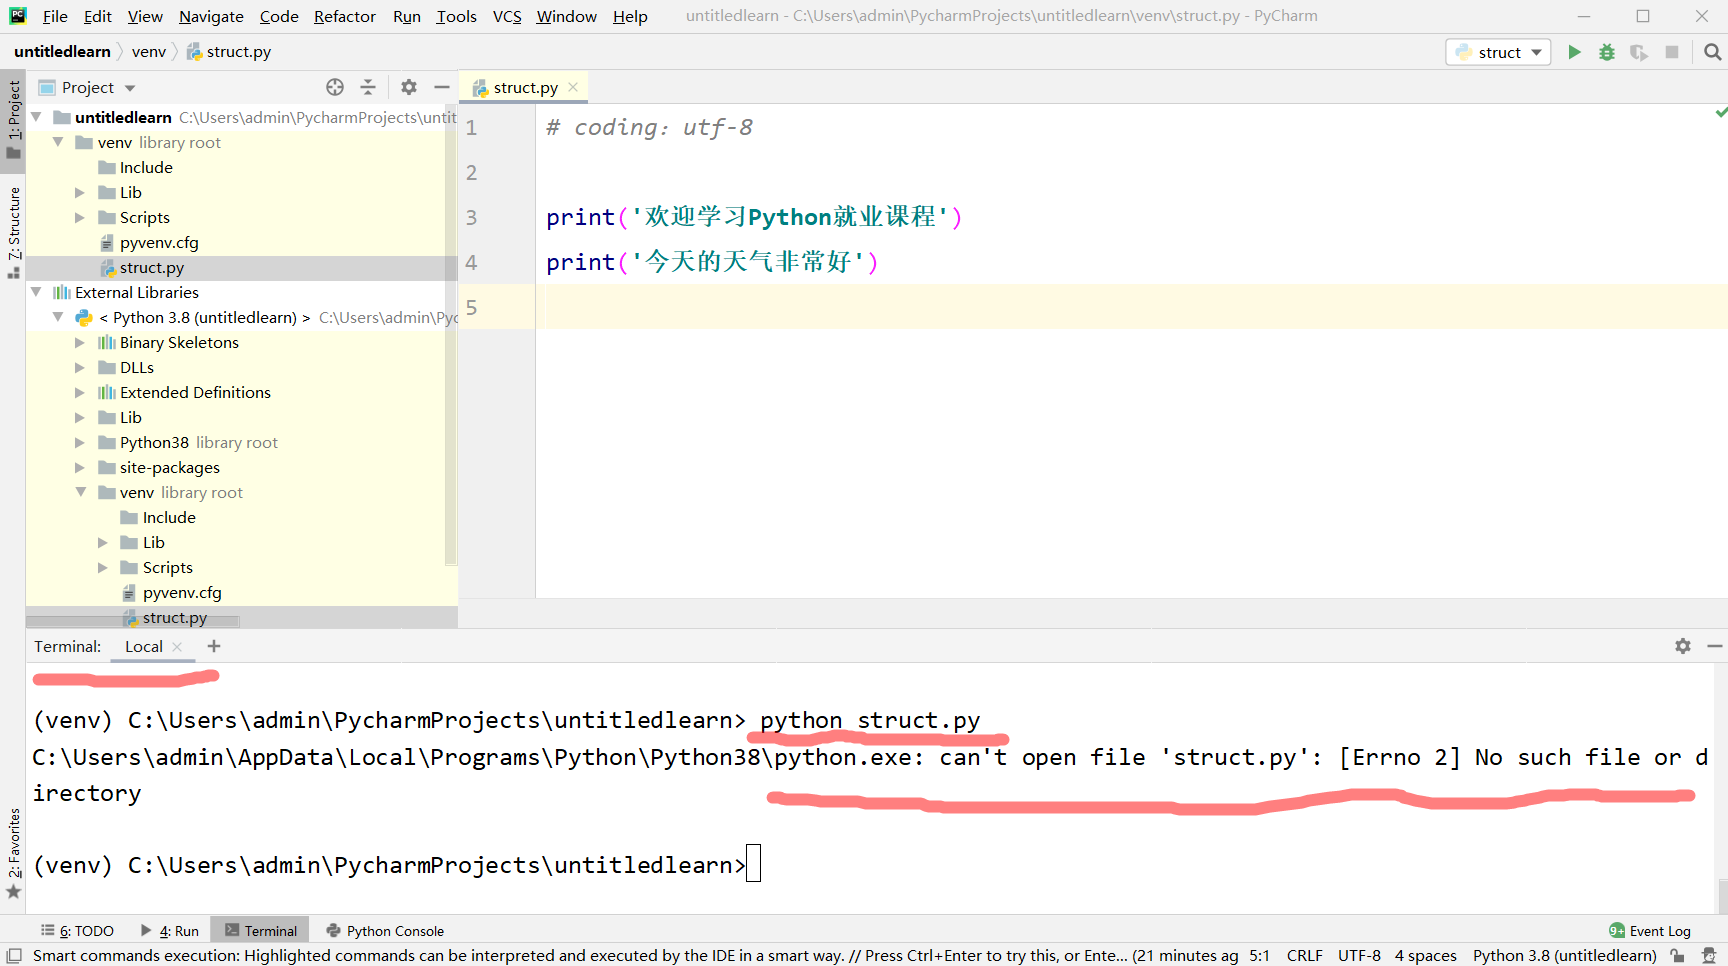Toggle tool window buttons icon in status bar corner
Image resolution: width=1728 pixels, height=966 pixels.
coord(14,955)
